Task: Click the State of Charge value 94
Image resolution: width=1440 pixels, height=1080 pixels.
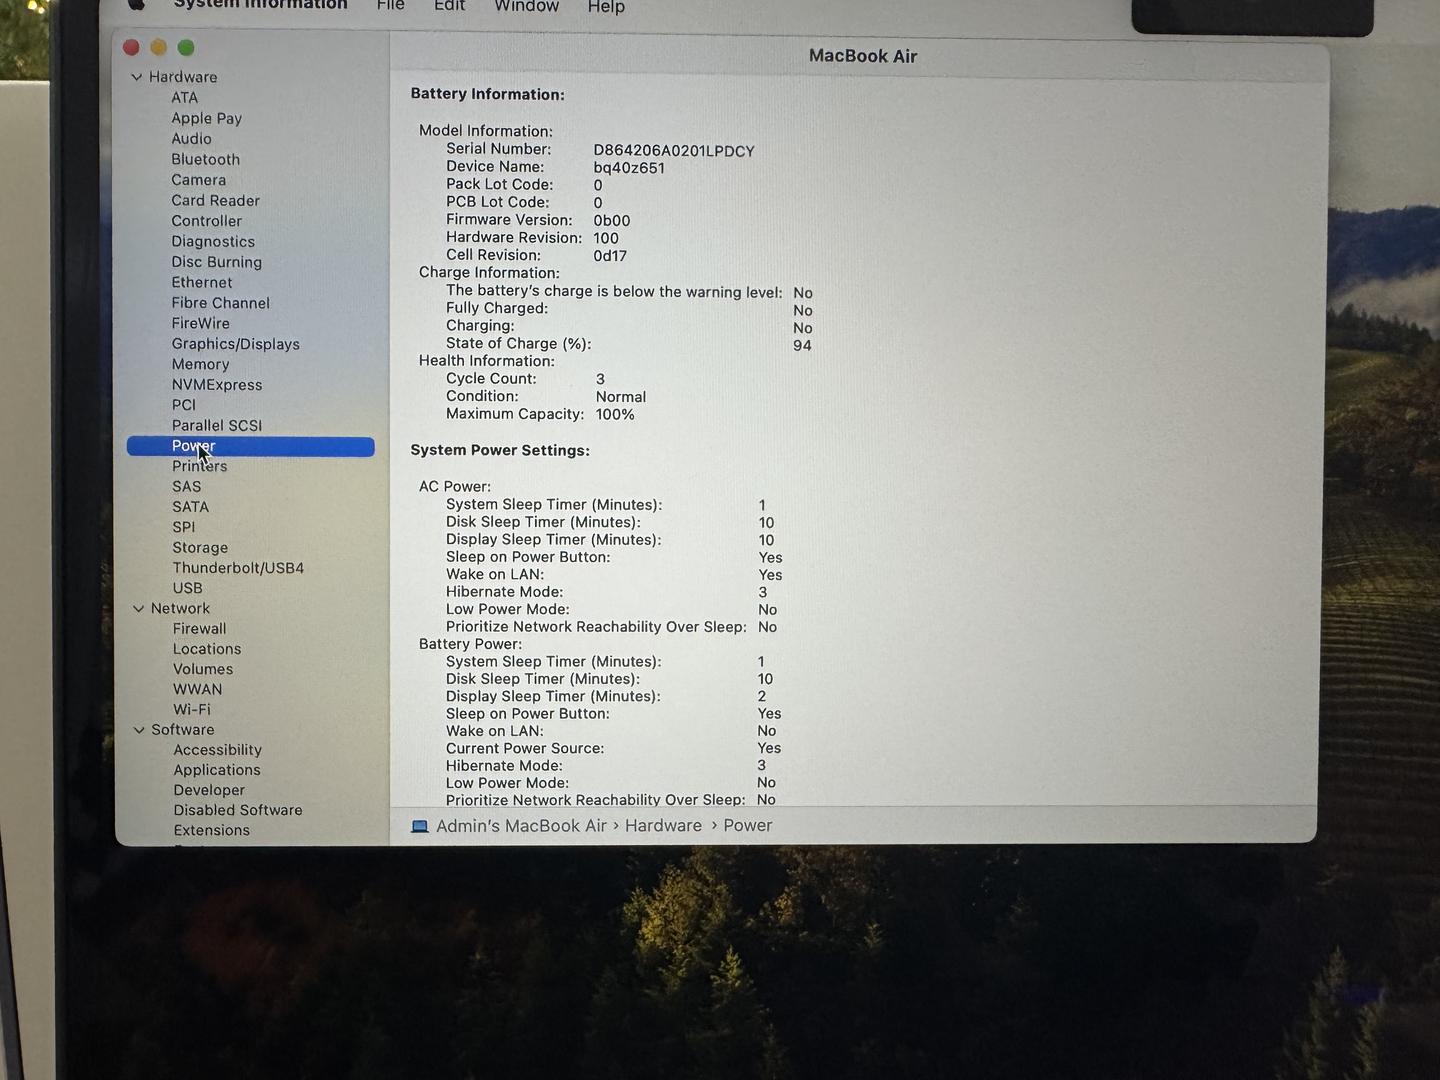Action: [x=802, y=346]
